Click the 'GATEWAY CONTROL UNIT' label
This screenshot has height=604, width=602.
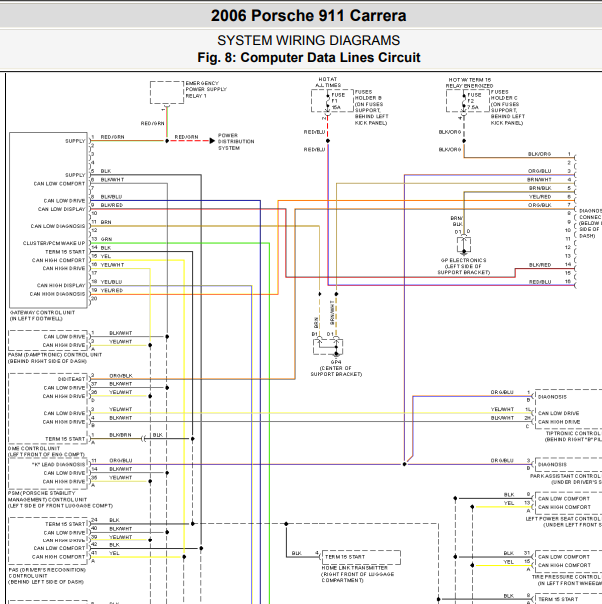pos(42,315)
